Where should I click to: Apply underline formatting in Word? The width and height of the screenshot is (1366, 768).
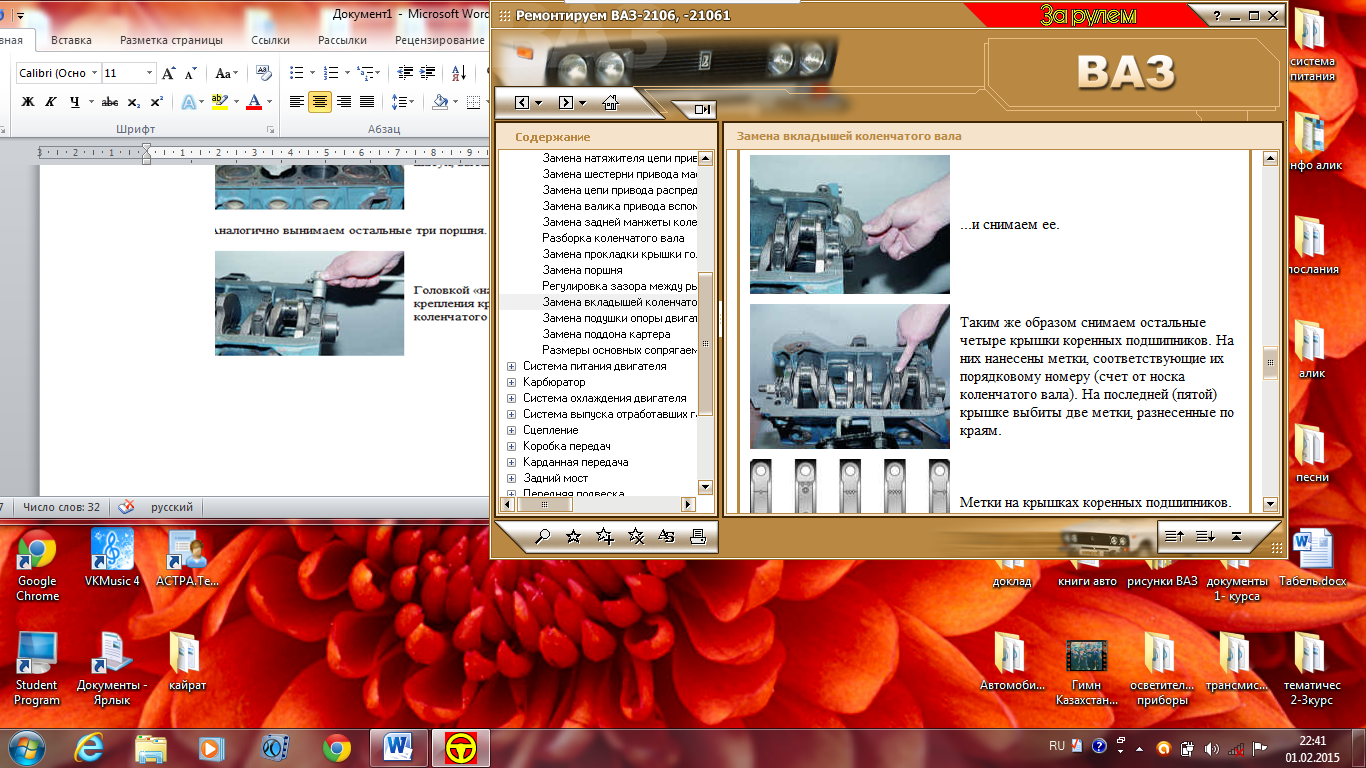(74, 102)
